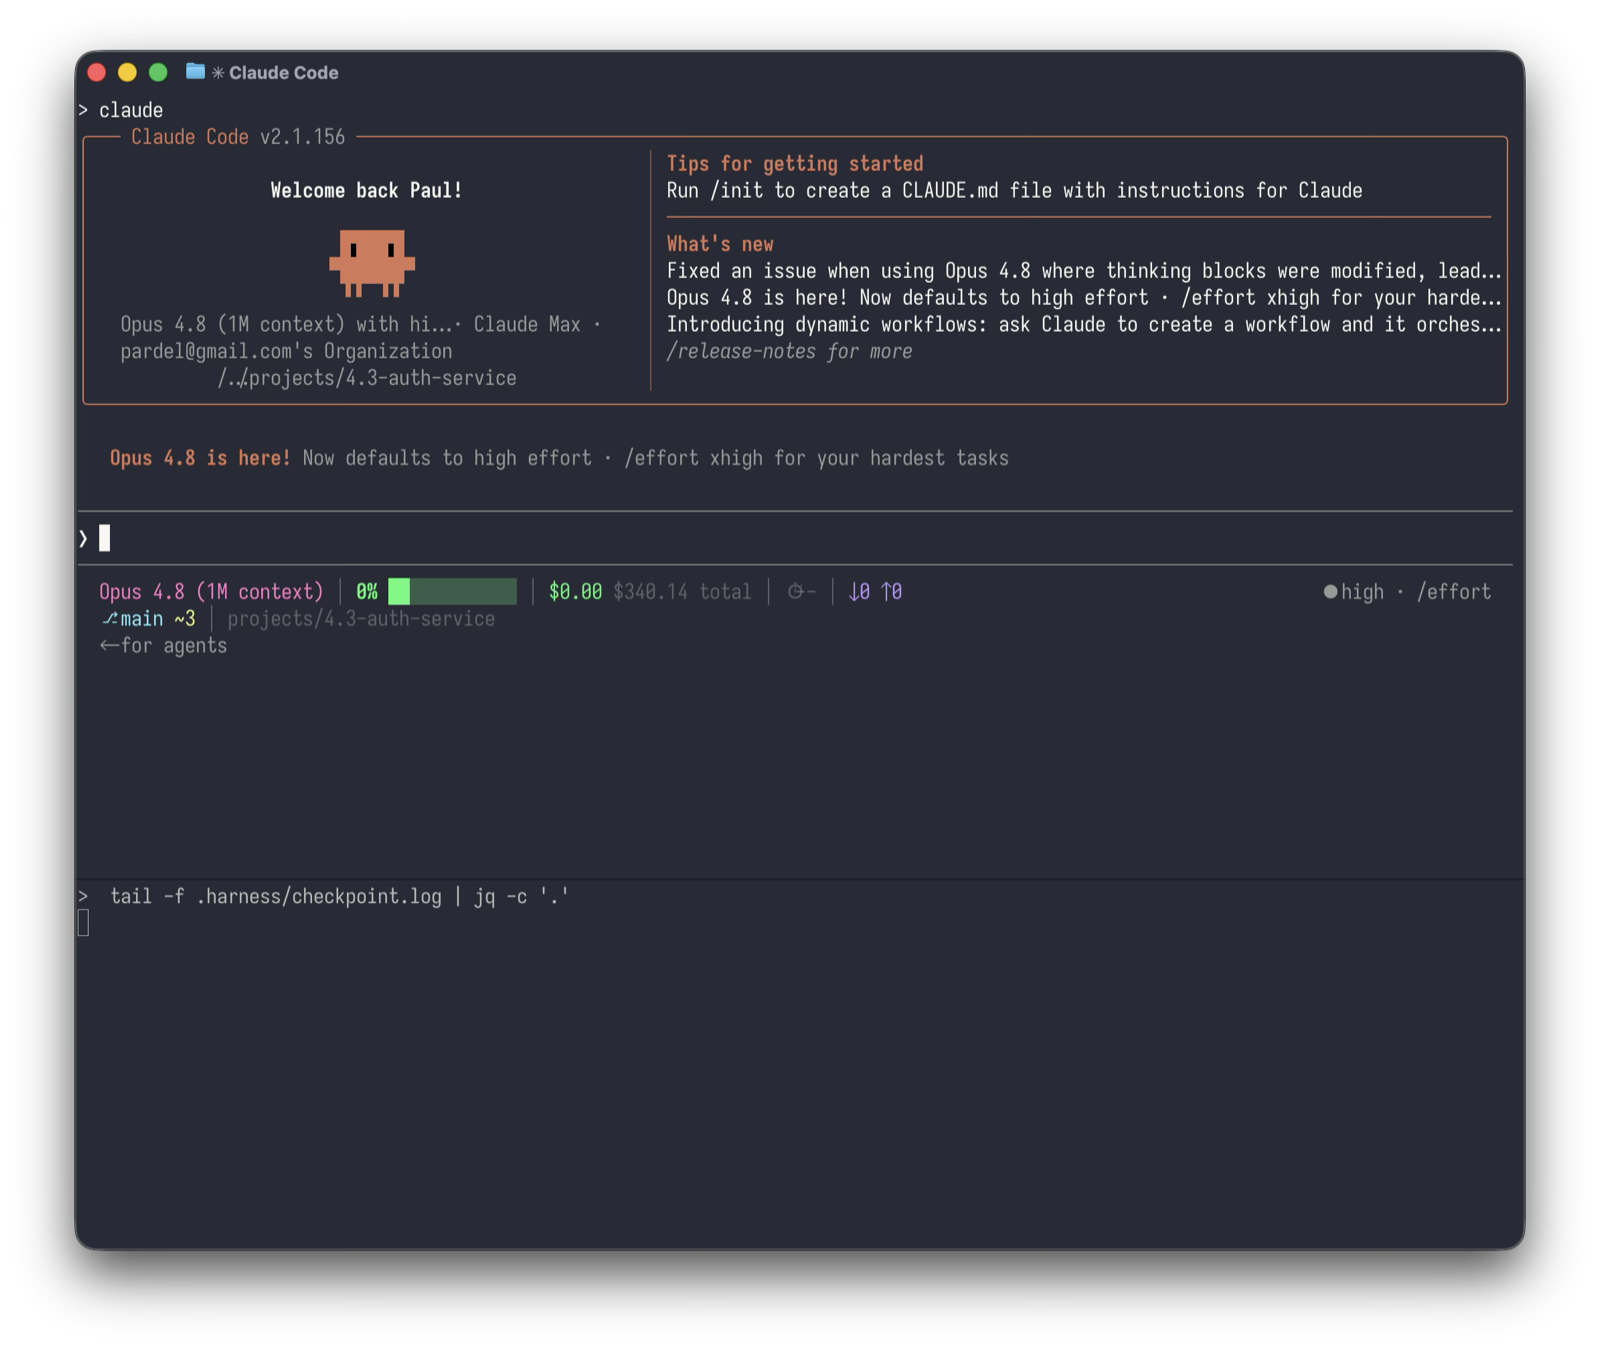Click '/release-notes for more' text
The image size is (1600, 1349).
[789, 351]
